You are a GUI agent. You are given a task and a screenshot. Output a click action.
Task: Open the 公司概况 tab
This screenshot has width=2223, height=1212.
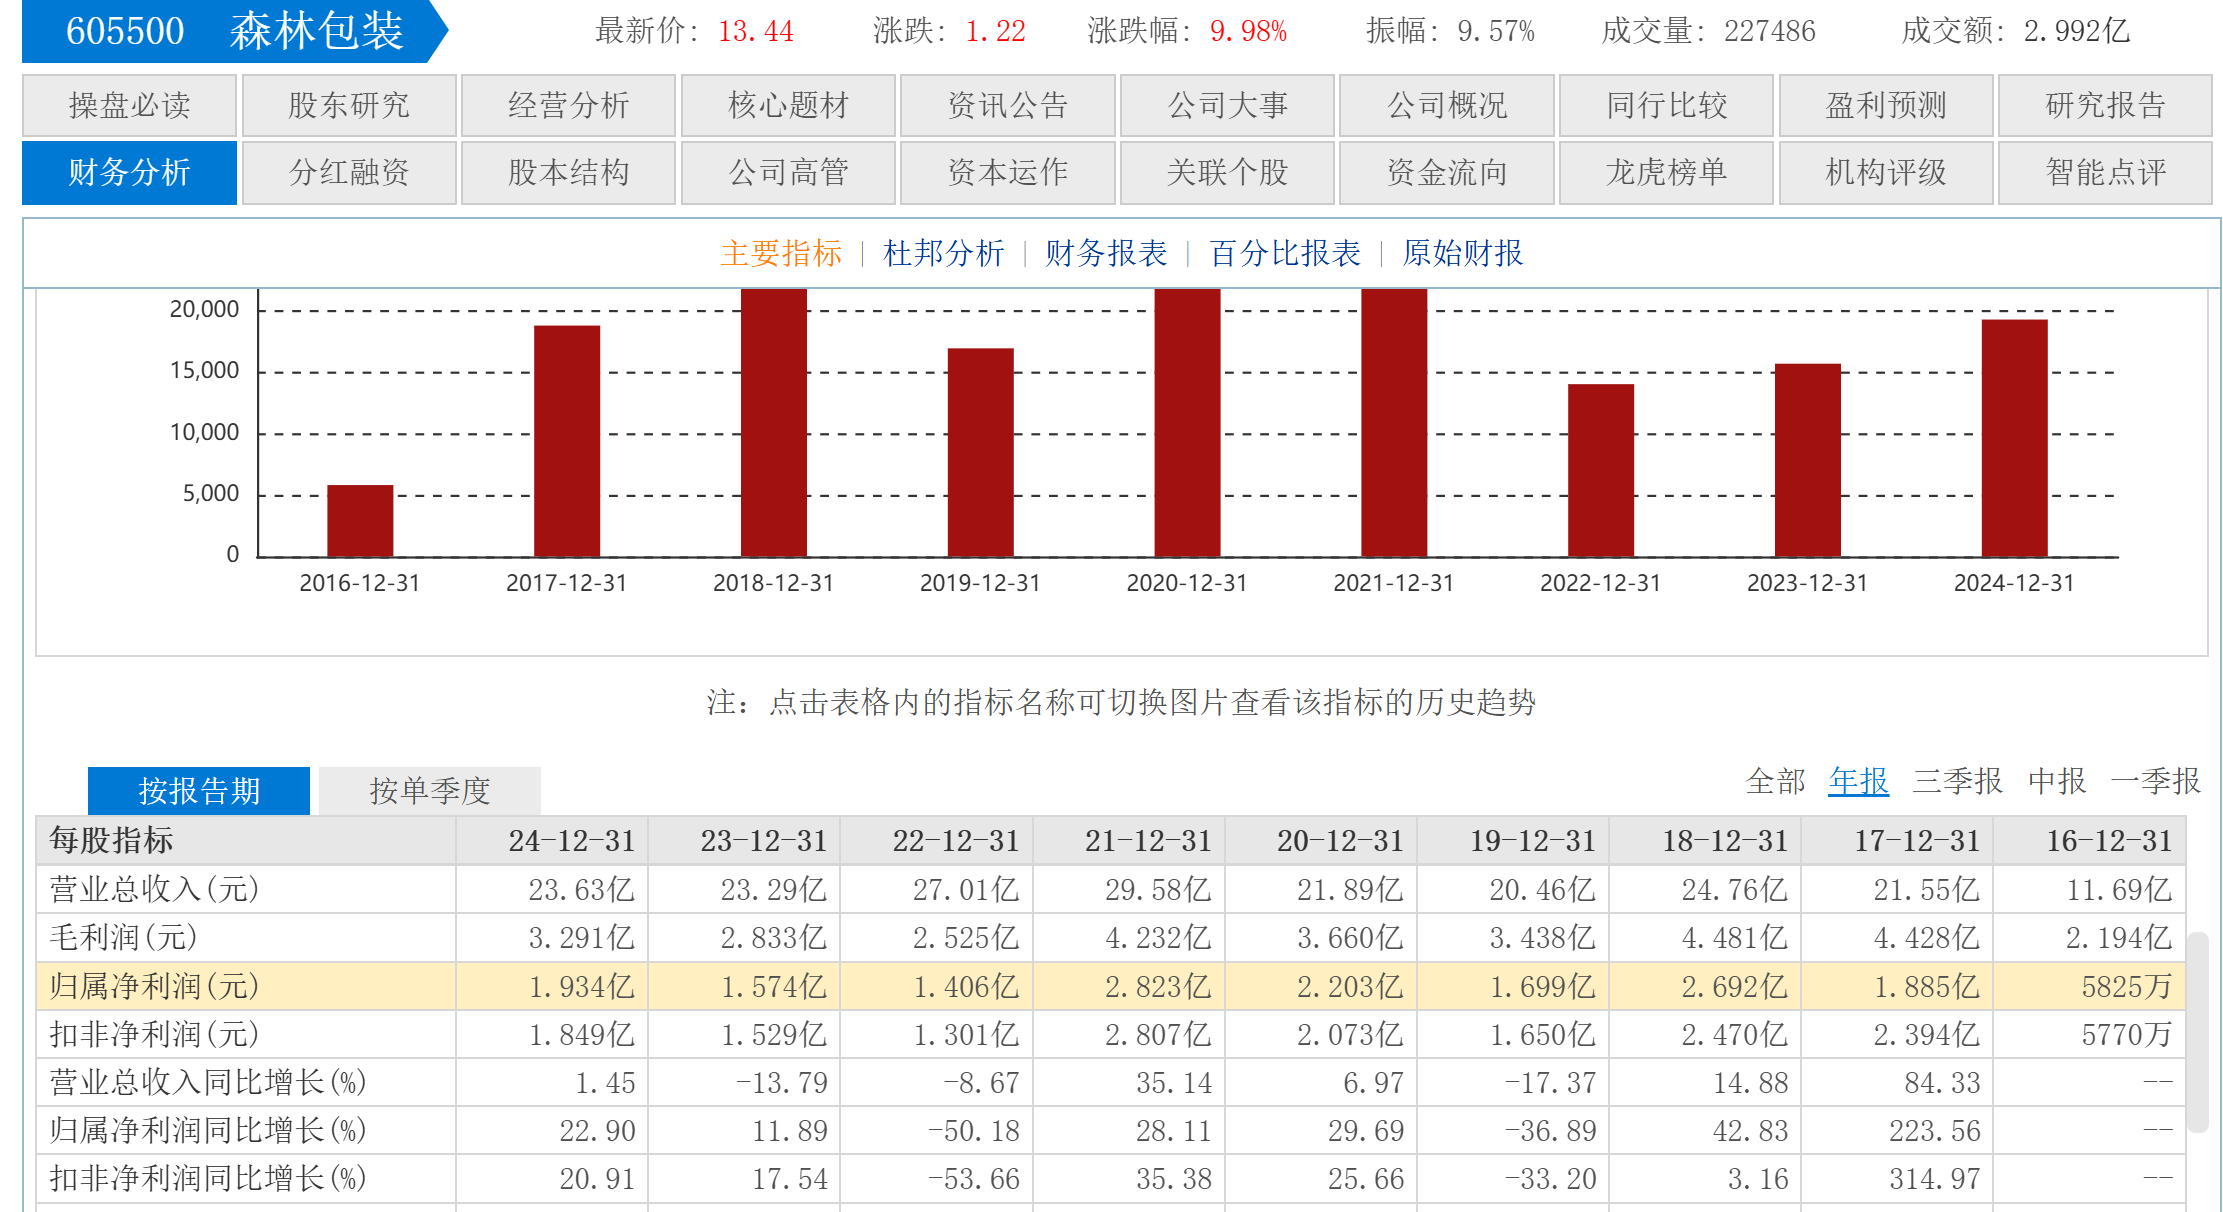(1446, 105)
